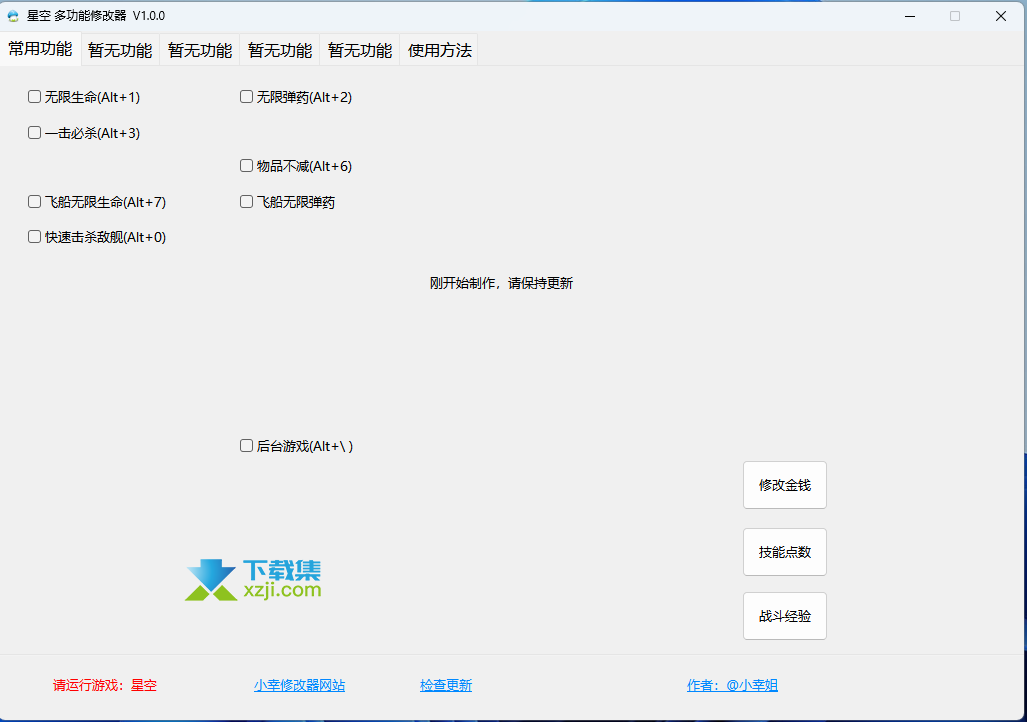Open the 小幸修改器网站 link
1027x722 pixels.
click(x=299, y=685)
